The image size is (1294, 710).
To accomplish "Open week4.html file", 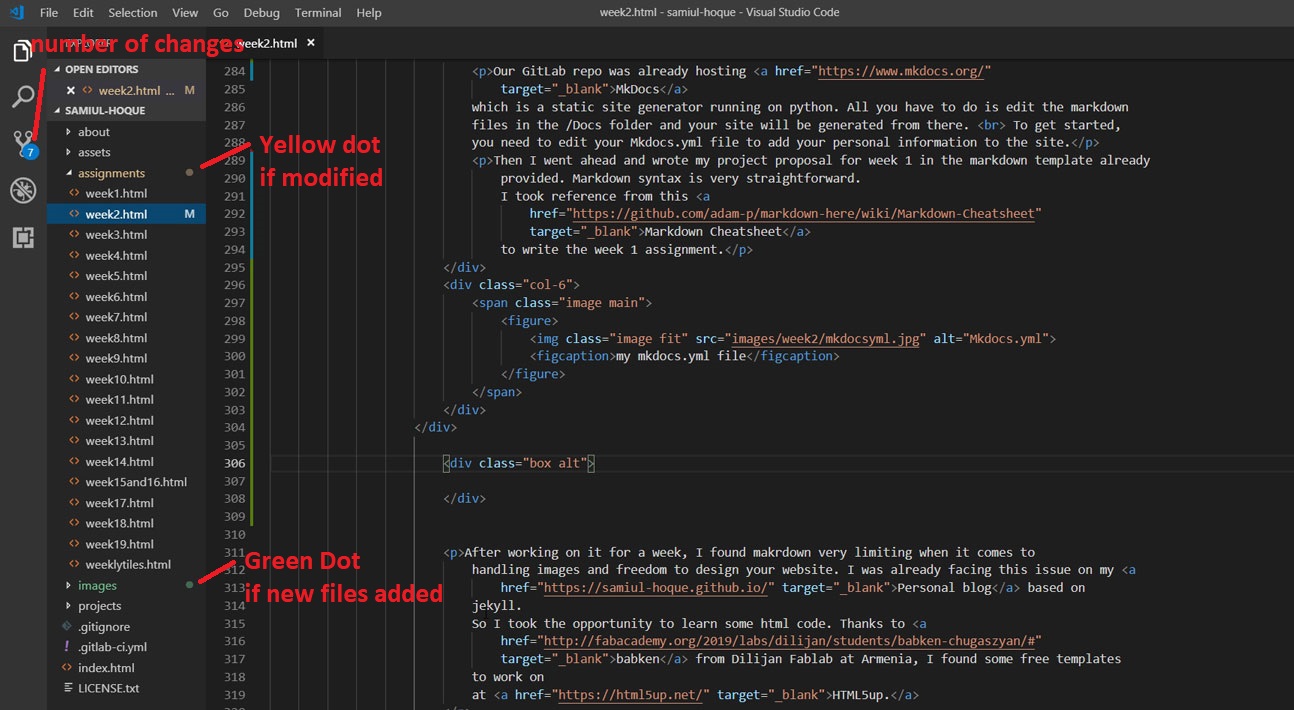I will [x=126, y=255].
